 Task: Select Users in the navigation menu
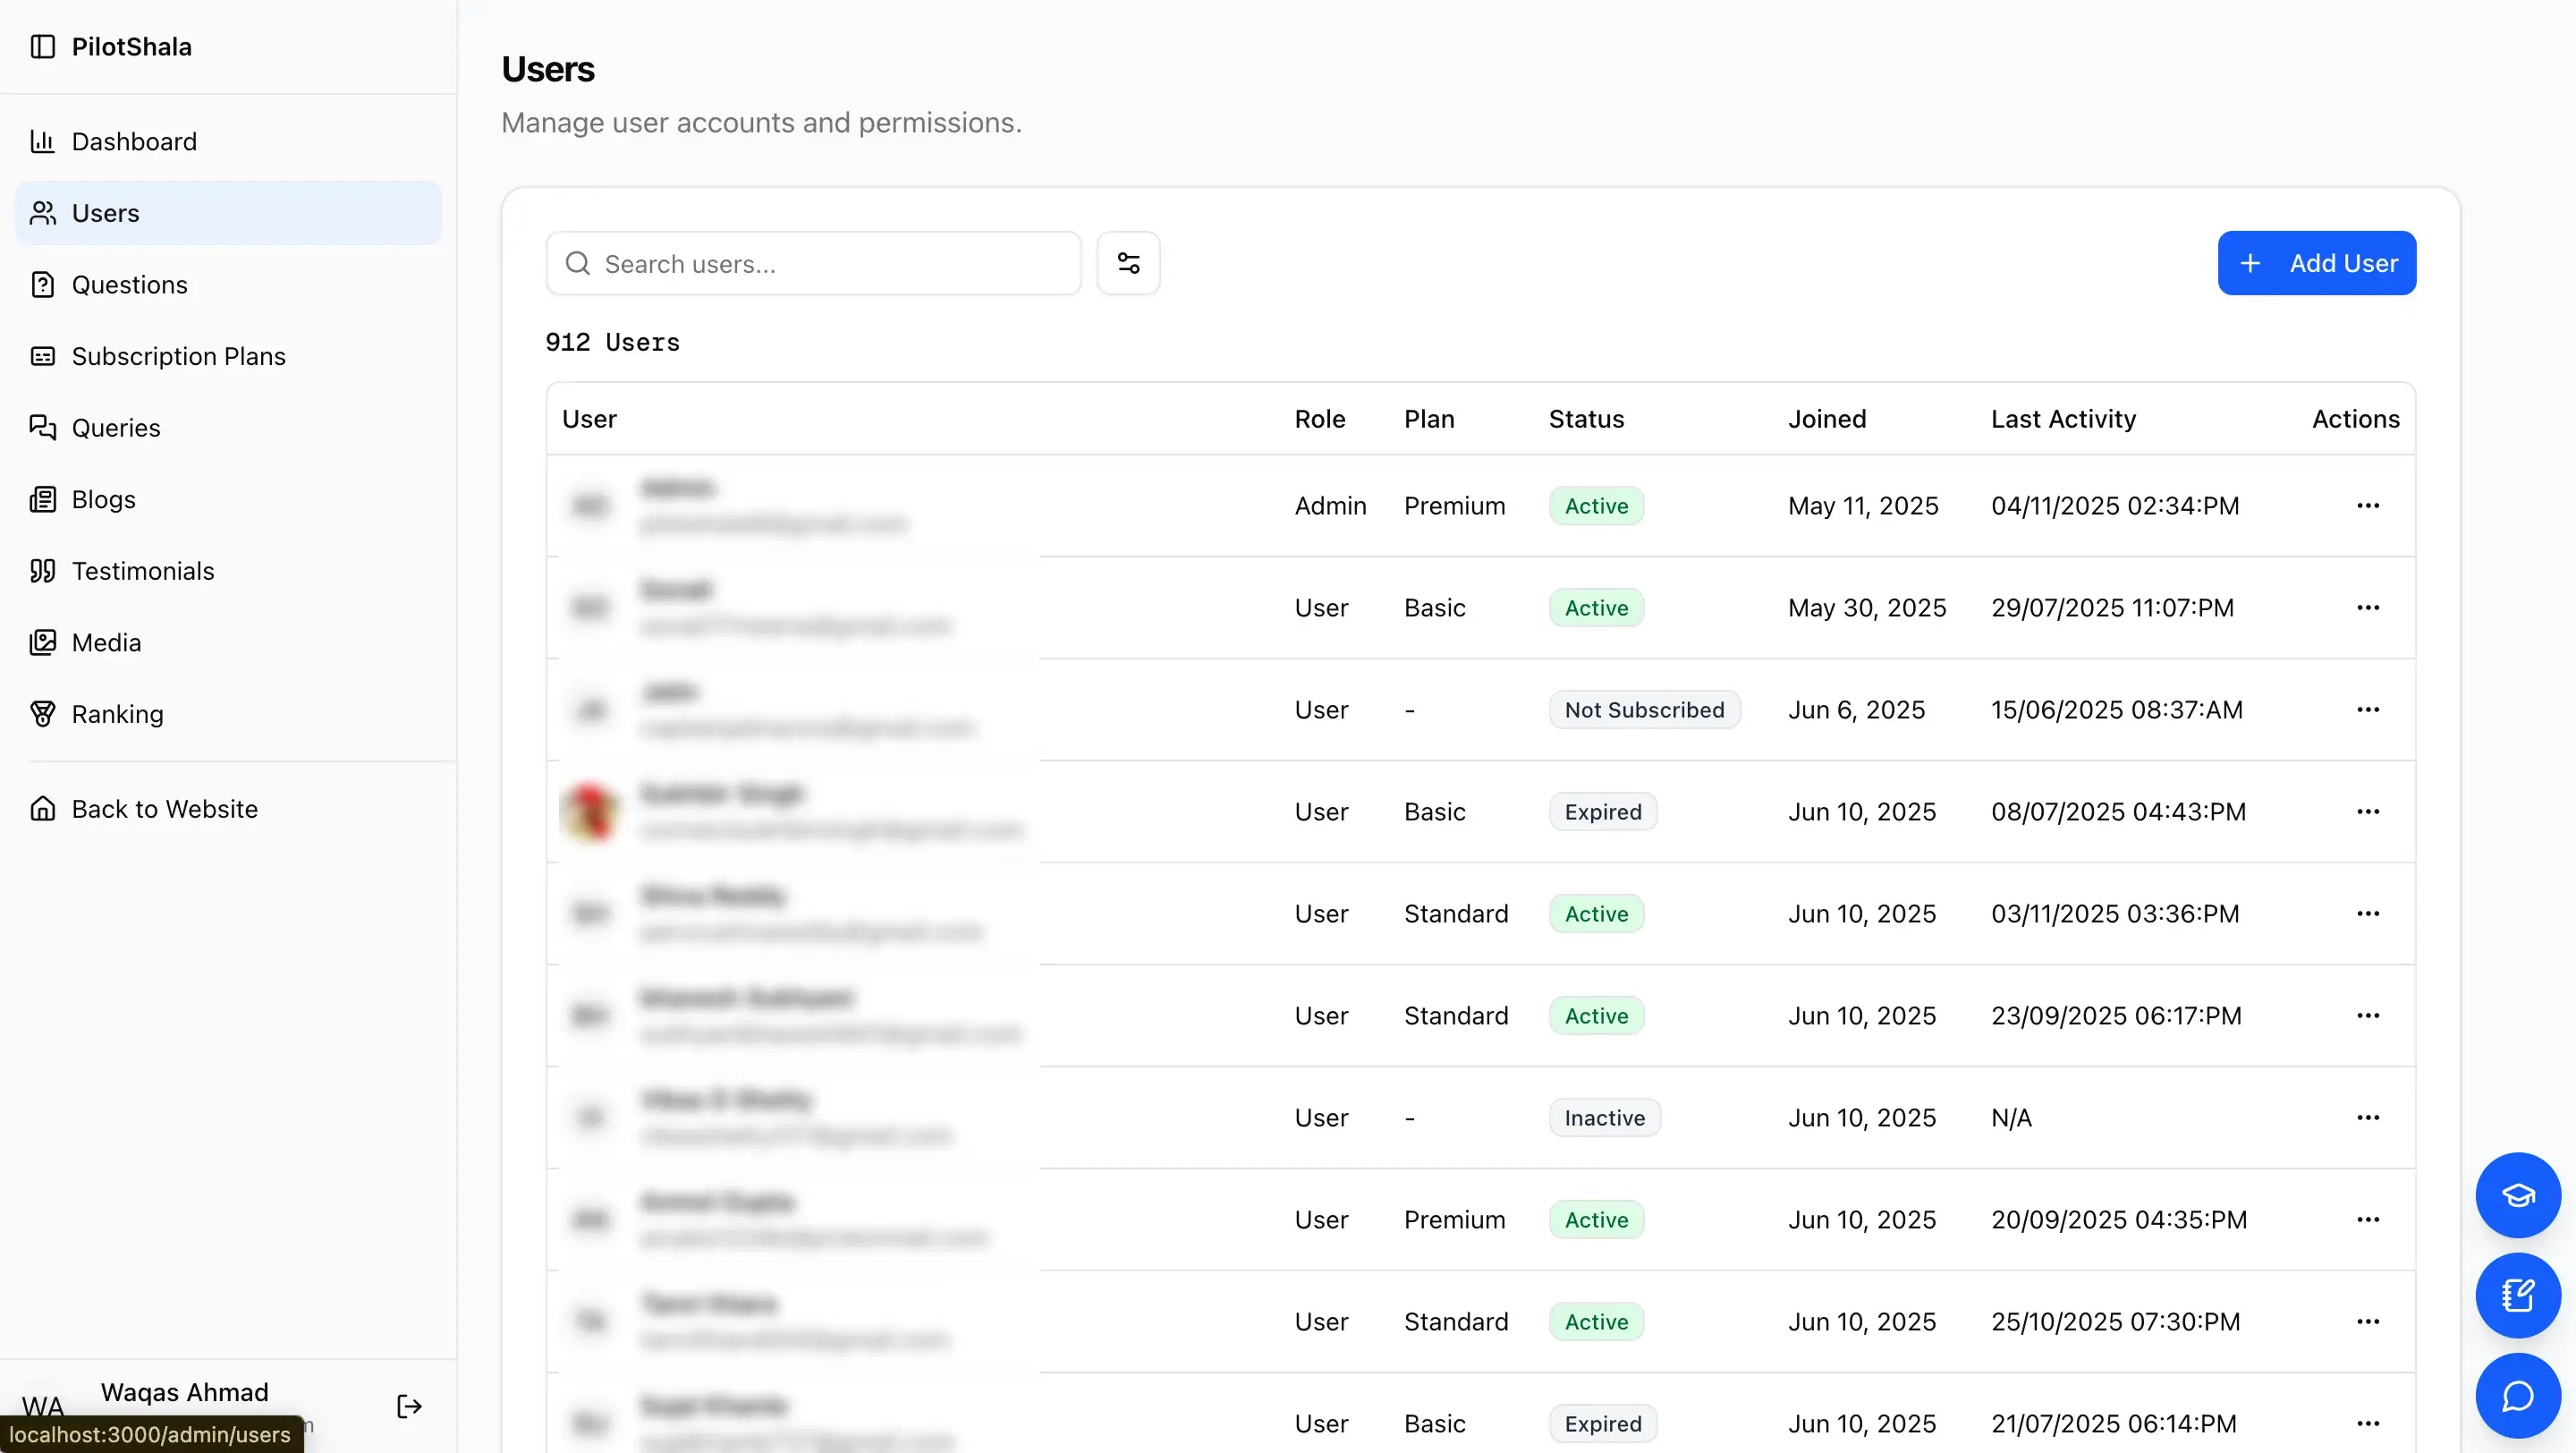[x=105, y=212]
